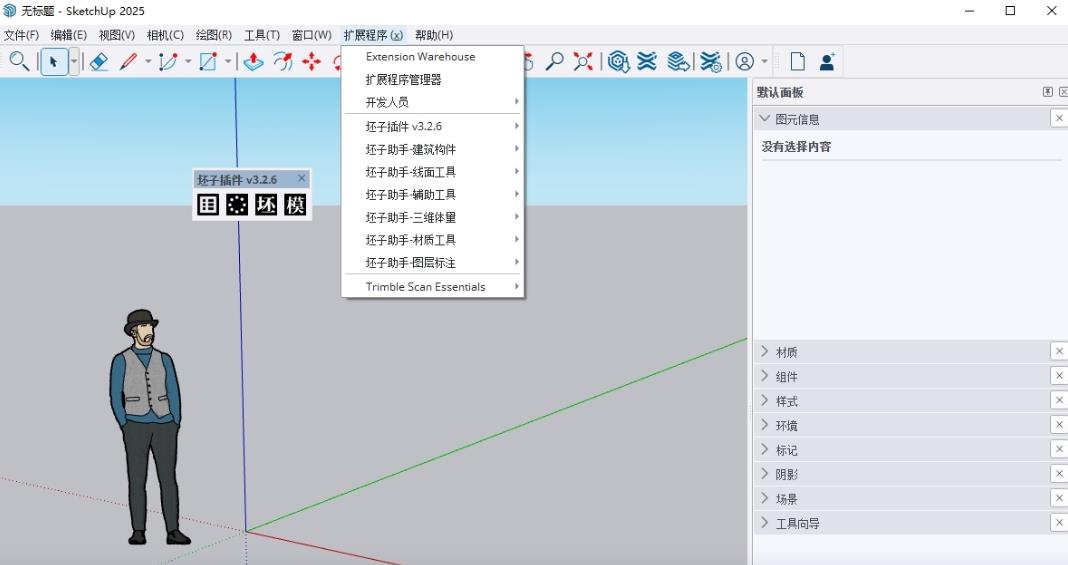
Task: Open the 坯子插件 v3.2.6 submenu
Action: click(433, 127)
